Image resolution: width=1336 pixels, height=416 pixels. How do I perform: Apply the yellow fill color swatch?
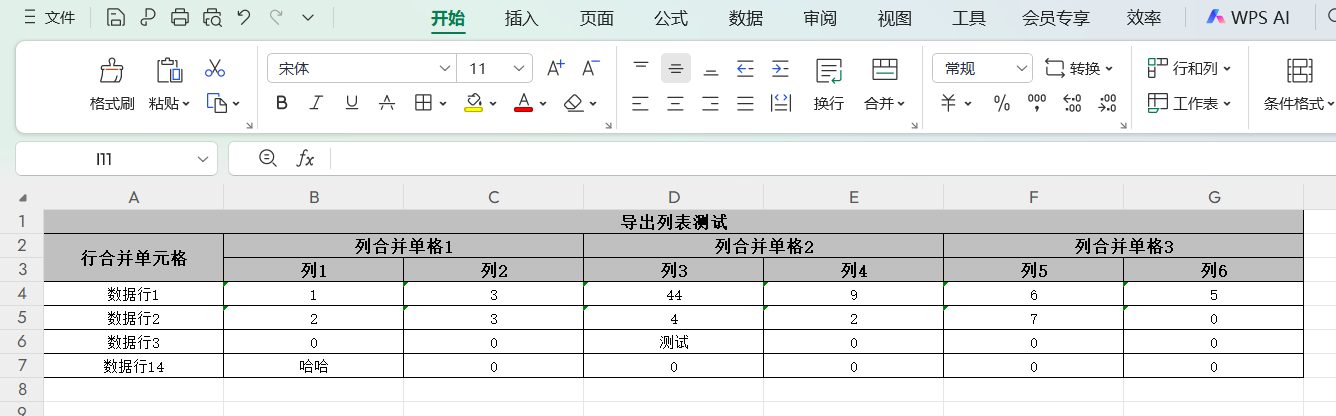tap(473, 103)
